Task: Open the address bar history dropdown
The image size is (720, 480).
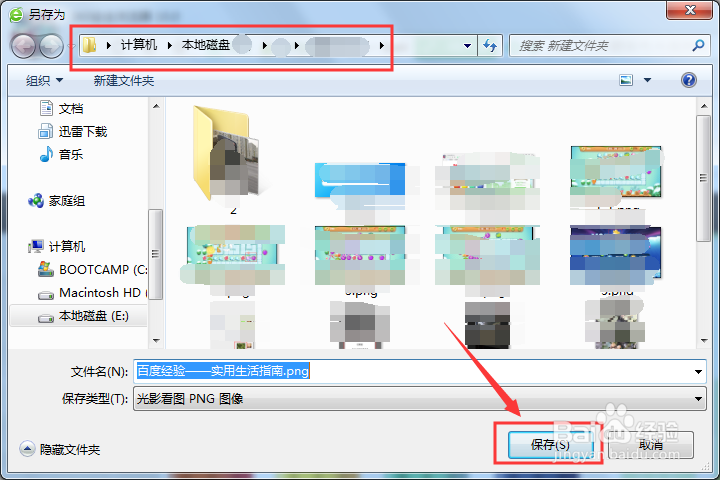Action: click(x=467, y=46)
